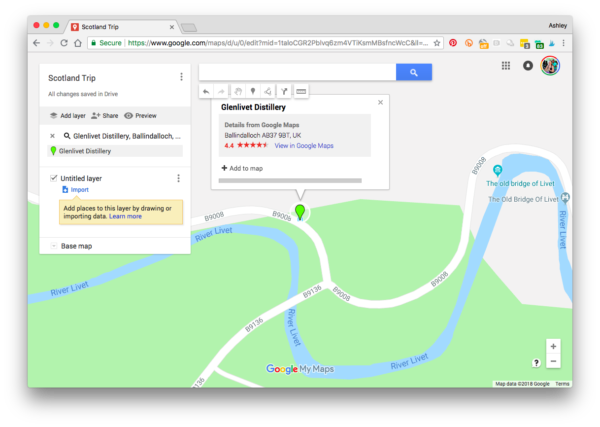Click the redo arrow in map toolbar

[221, 91]
